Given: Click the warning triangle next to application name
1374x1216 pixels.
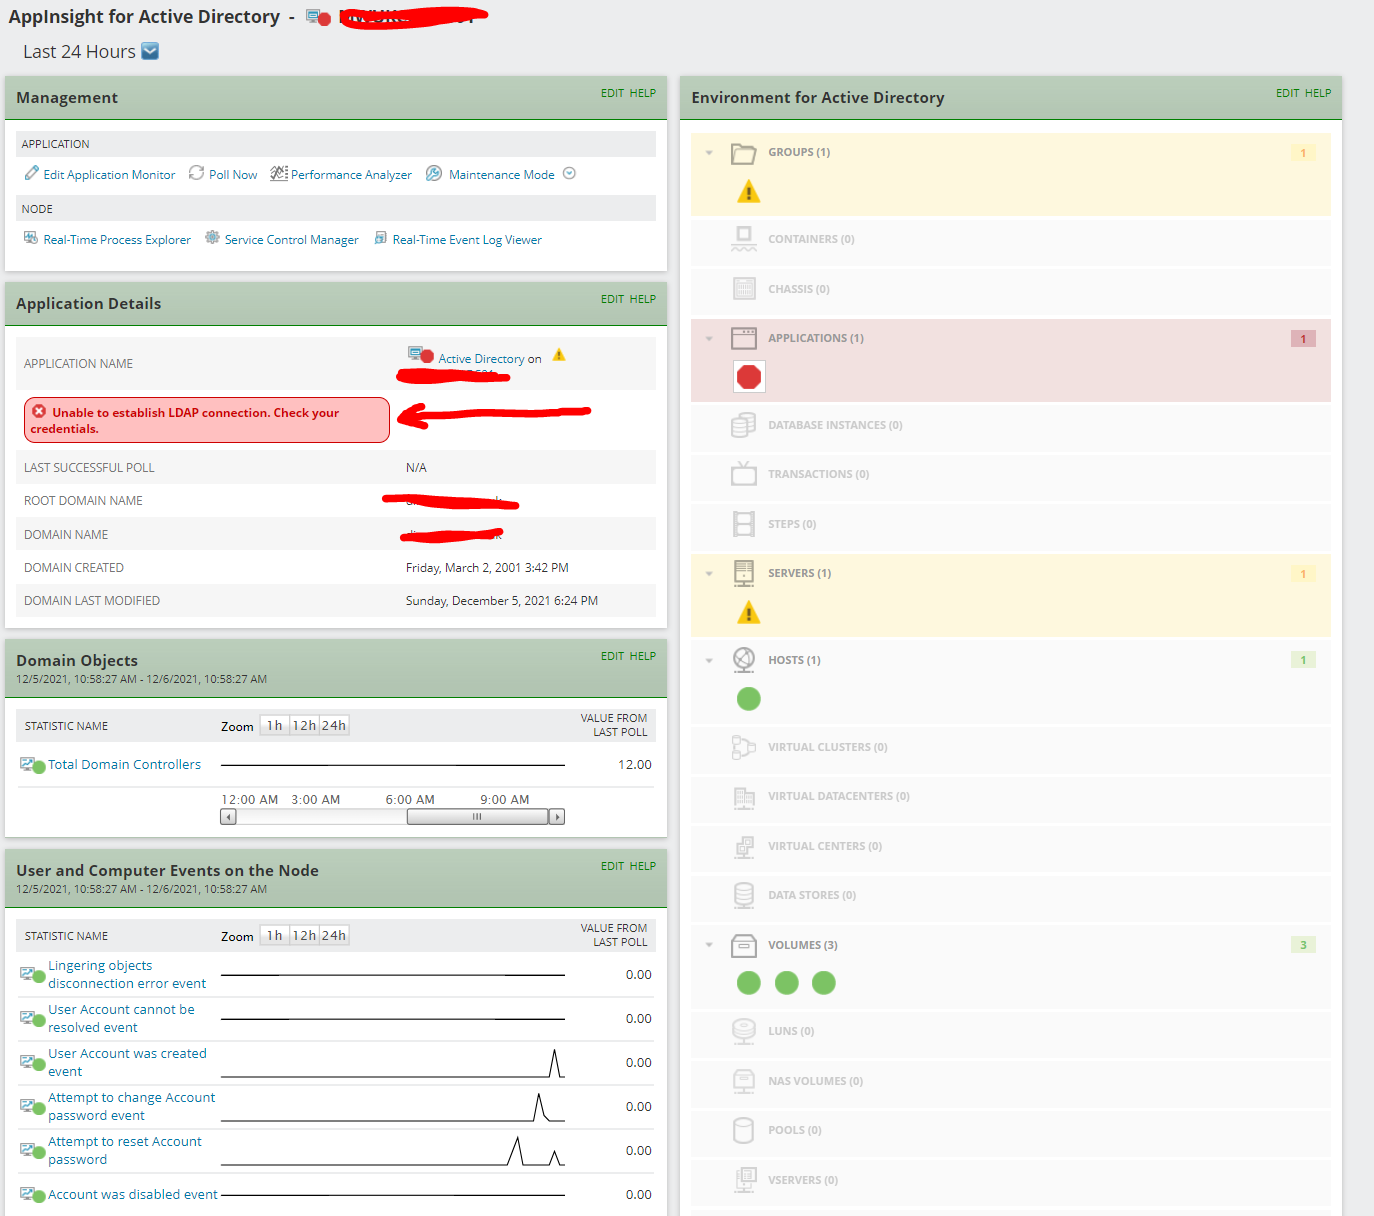Looking at the screenshot, I should pos(559,355).
